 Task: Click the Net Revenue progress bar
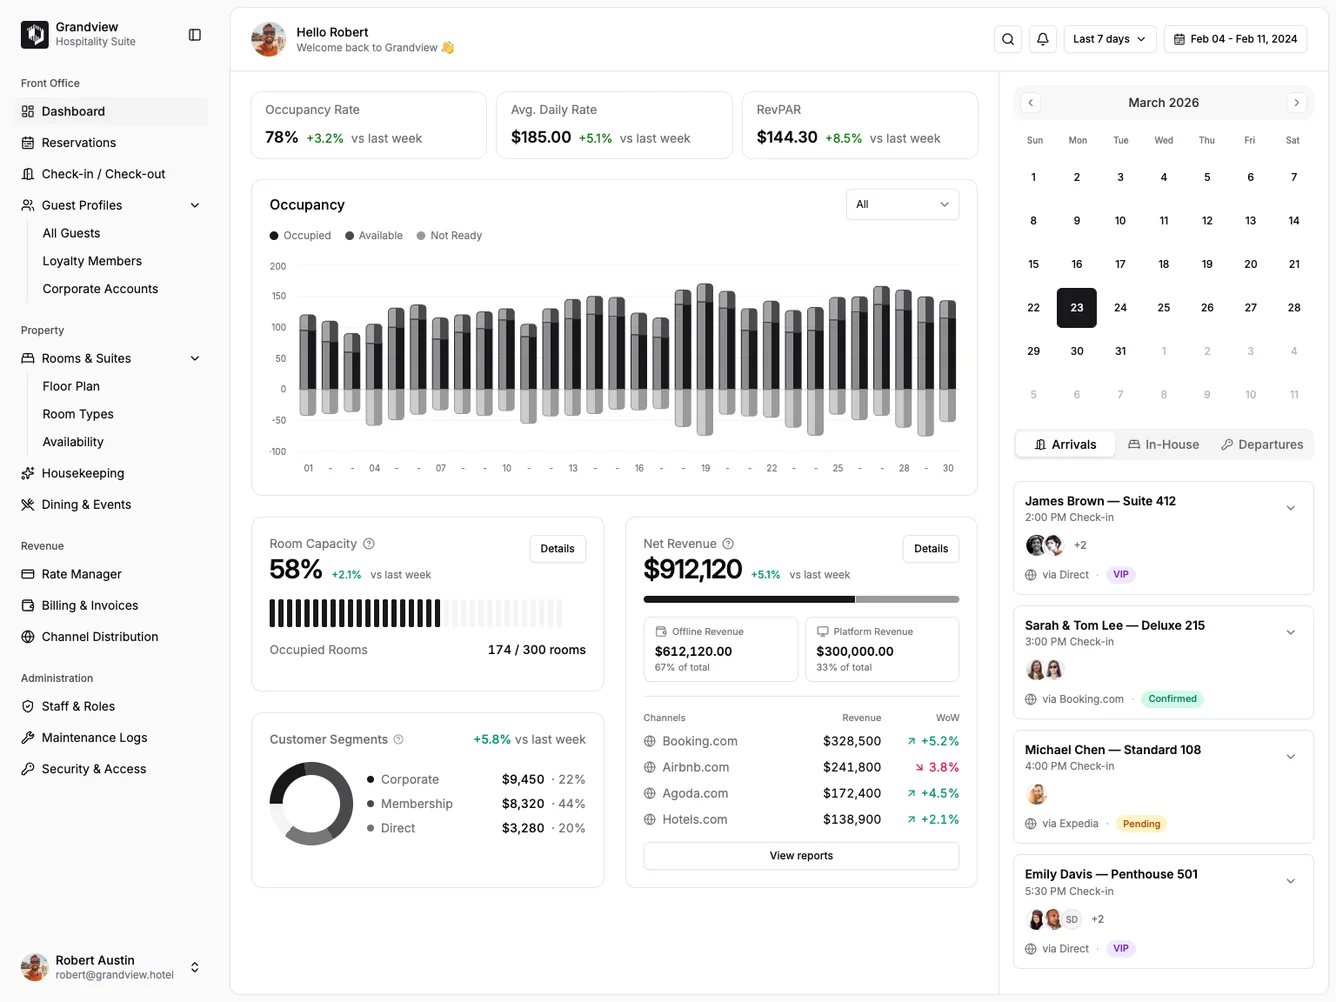pos(800,600)
